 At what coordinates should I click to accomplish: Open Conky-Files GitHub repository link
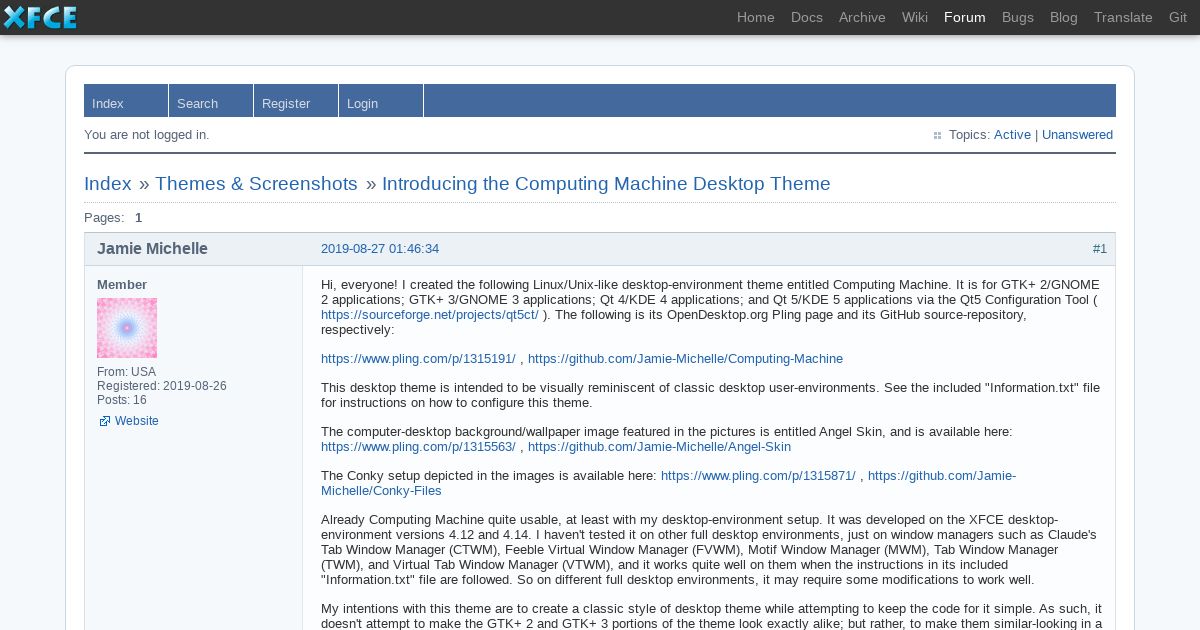click(942, 476)
